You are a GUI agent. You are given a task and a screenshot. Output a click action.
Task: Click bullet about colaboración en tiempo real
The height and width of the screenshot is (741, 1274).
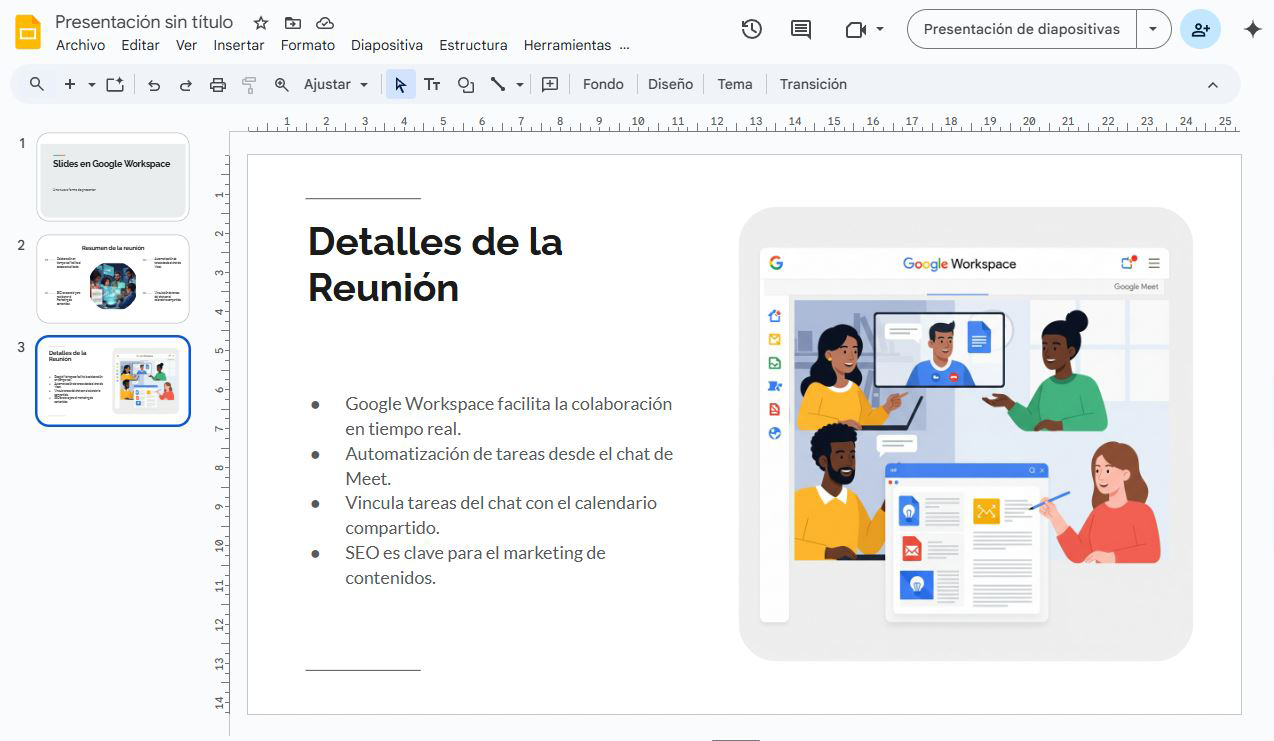[x=508, y=416]
